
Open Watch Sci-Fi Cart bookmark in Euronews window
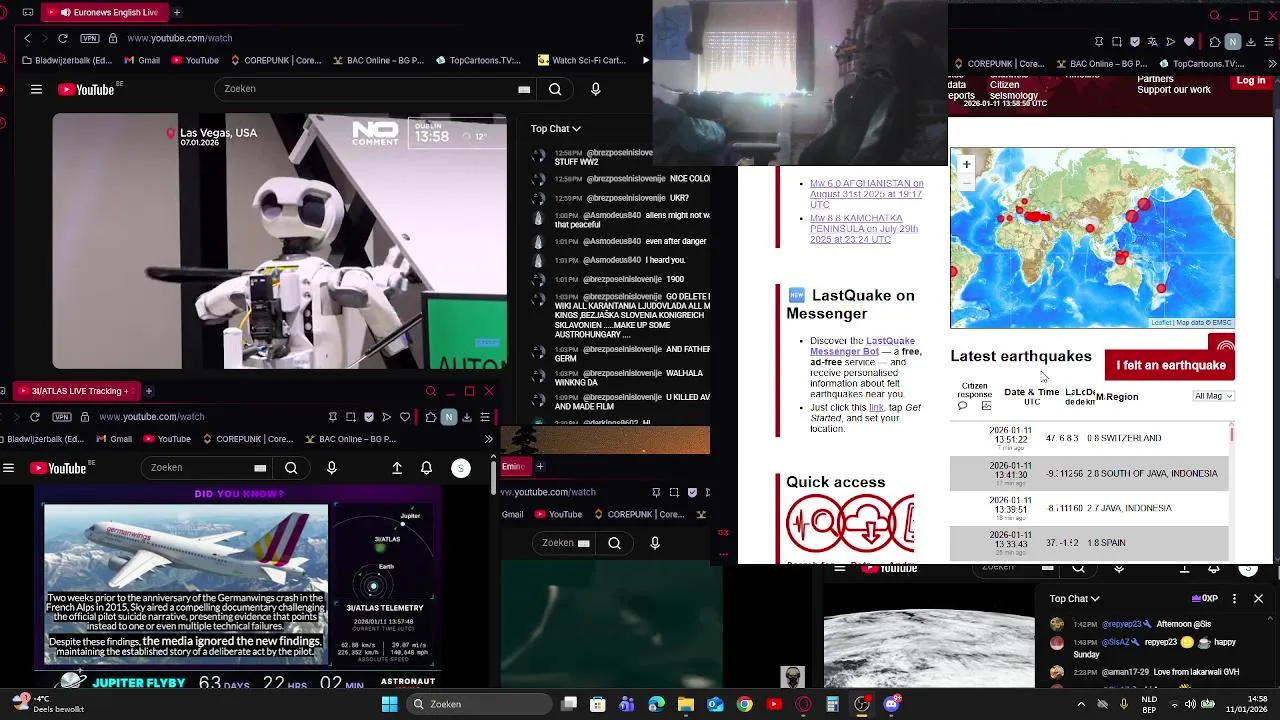coord(581,60)
